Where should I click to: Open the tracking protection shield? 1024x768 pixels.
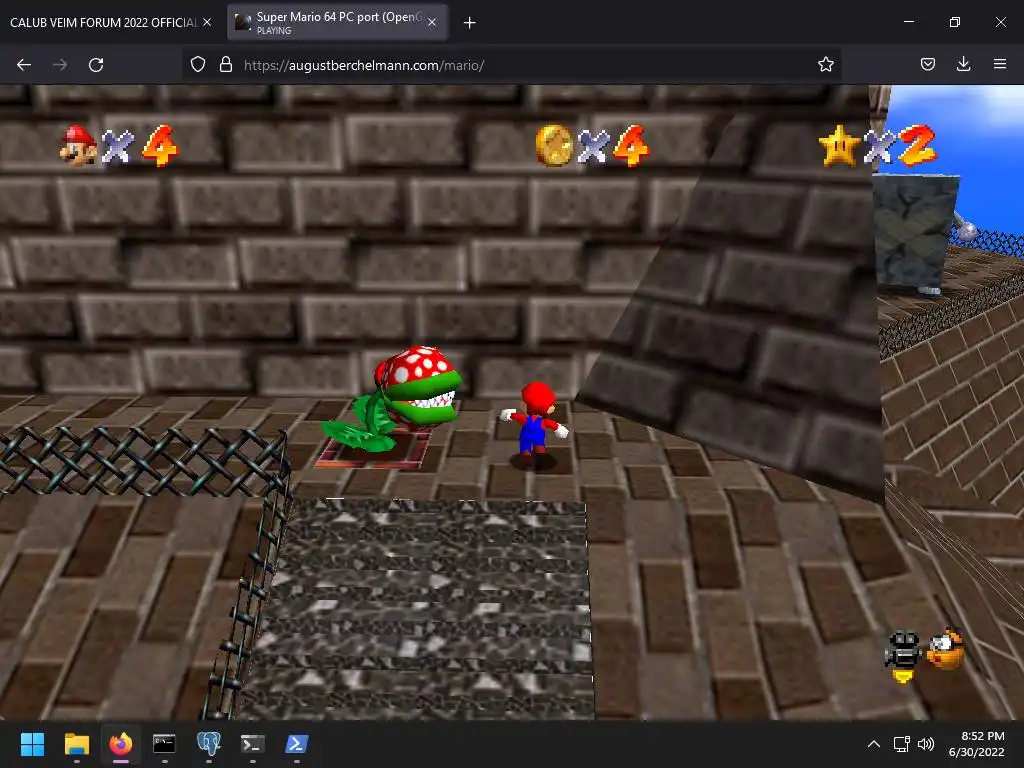click(198, 65)
